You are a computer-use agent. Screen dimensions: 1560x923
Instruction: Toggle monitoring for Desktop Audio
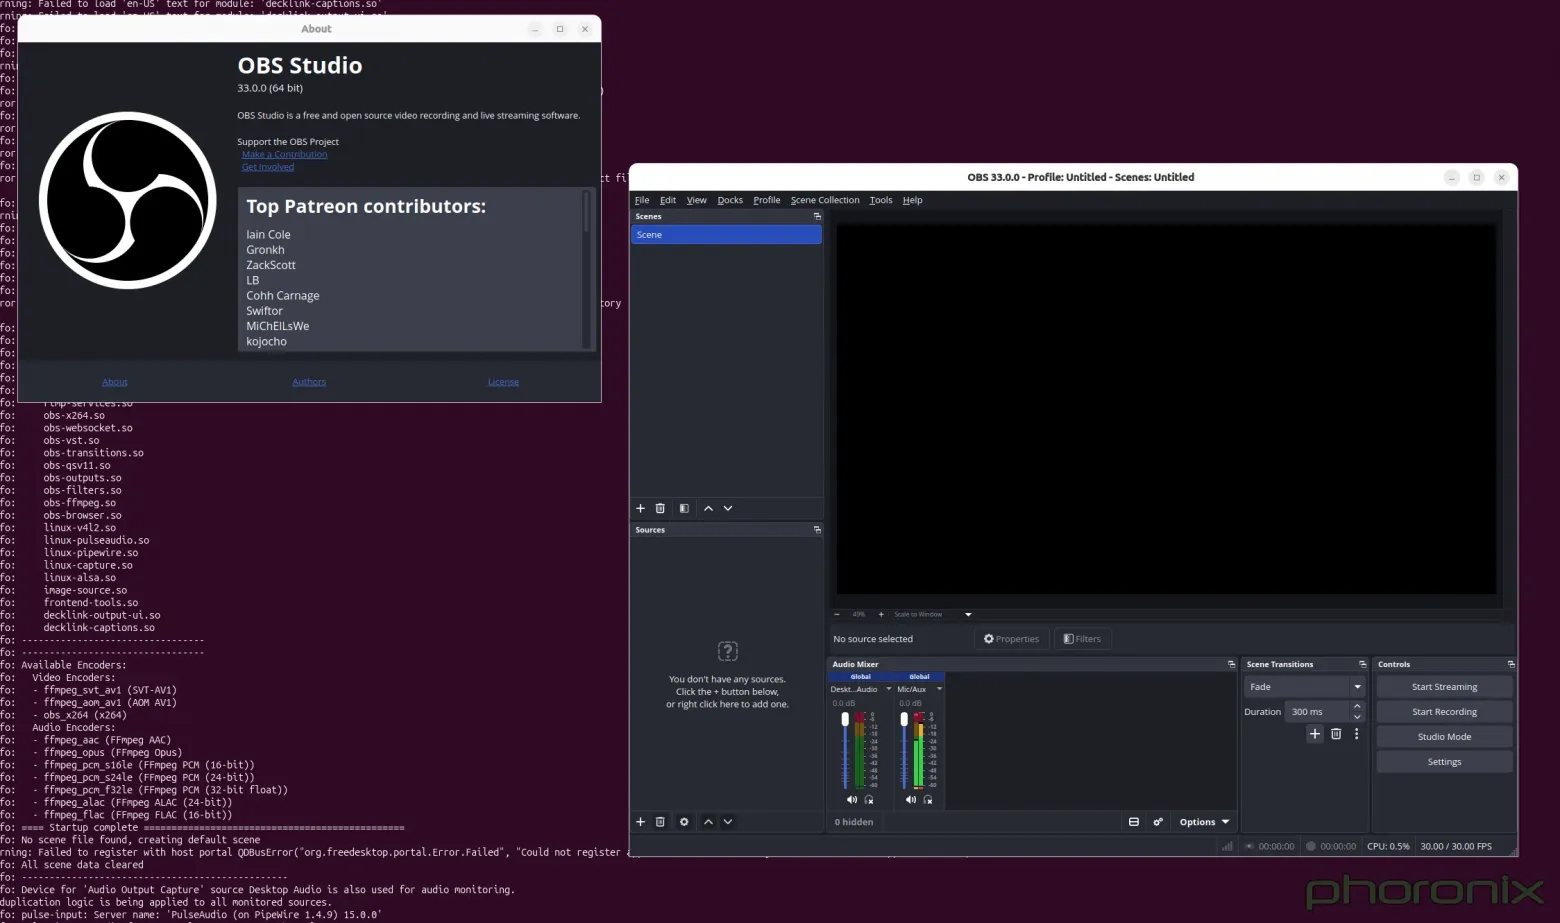point(869,799)
